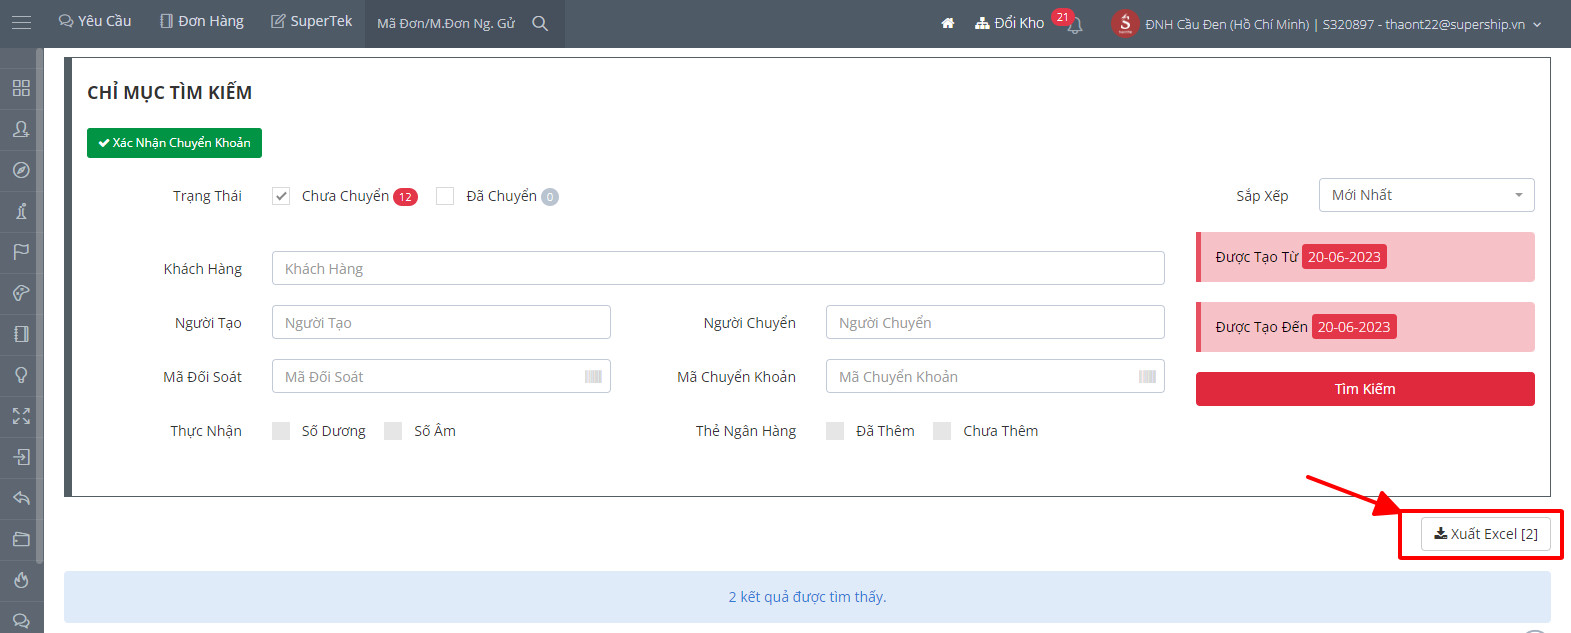1571x633 pixels.
Task: Click the '2 kết quả được tìm thấy.' message
Action: 807,597
